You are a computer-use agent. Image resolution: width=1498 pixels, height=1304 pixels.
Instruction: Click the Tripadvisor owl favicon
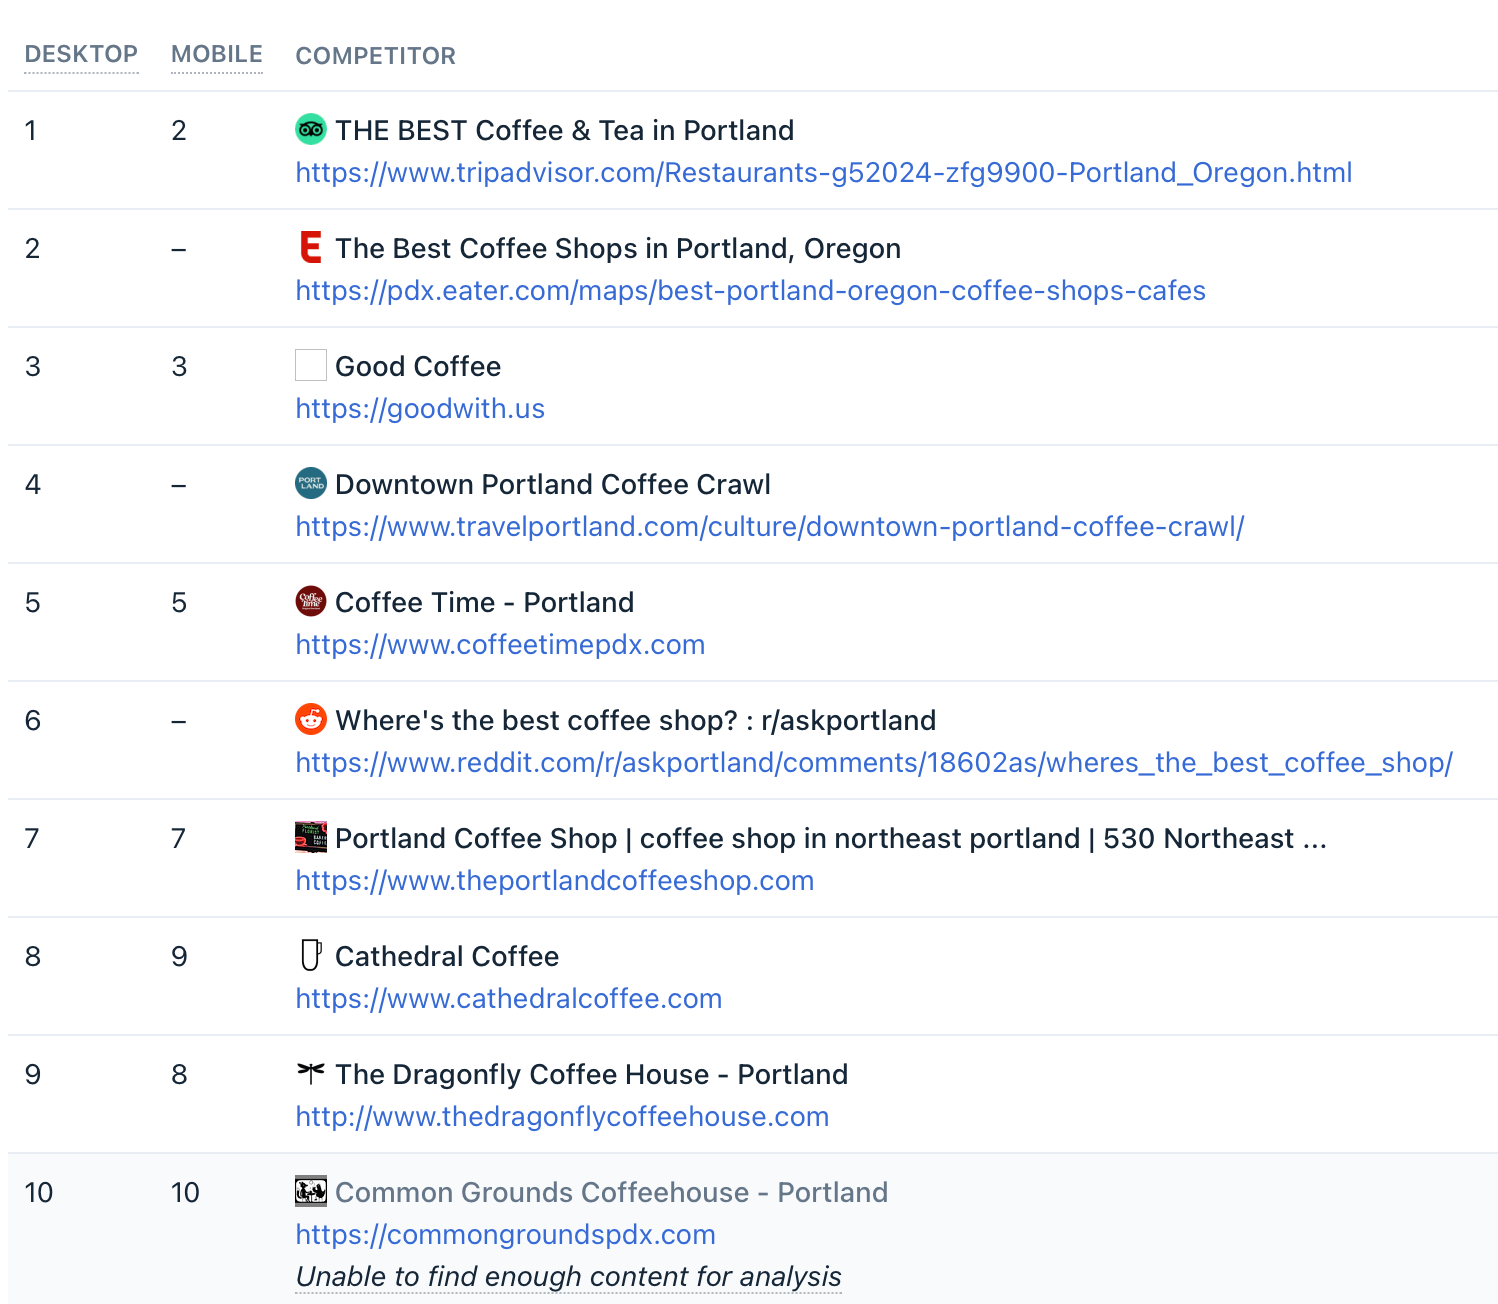(x=311, y=129)
